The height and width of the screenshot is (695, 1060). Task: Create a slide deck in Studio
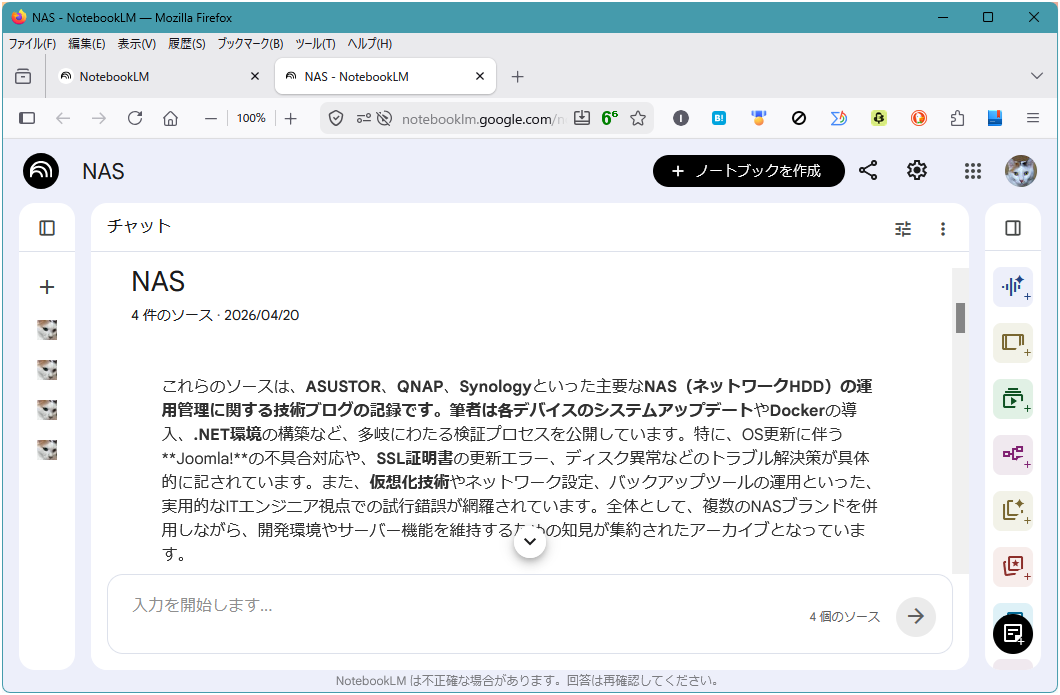pos(1013,343)
